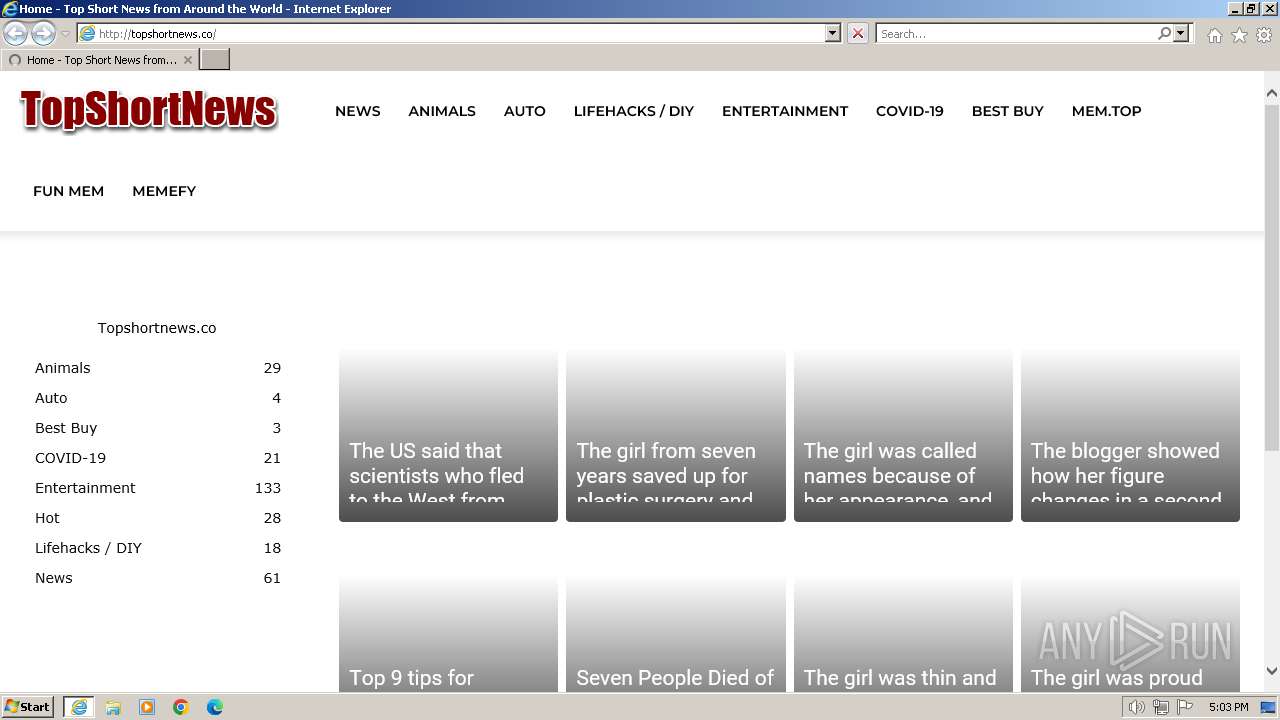Open the Windows Start button
The image size is (1280, 720).
(x=28, y=707)
